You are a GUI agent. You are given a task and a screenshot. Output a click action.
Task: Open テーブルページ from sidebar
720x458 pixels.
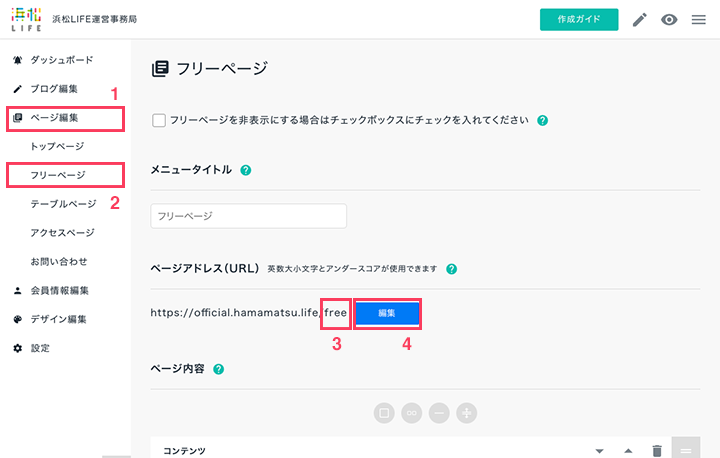(63, 204)
